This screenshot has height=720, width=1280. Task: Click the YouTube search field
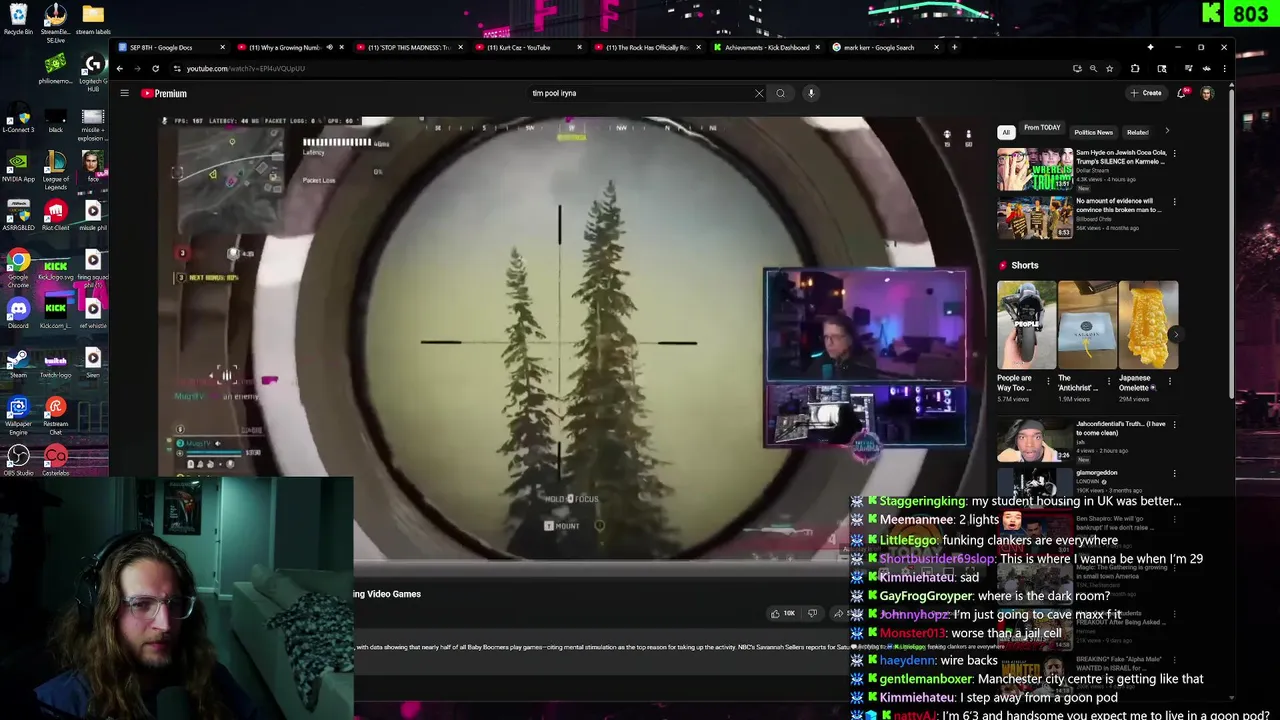(x=640, y=93)
